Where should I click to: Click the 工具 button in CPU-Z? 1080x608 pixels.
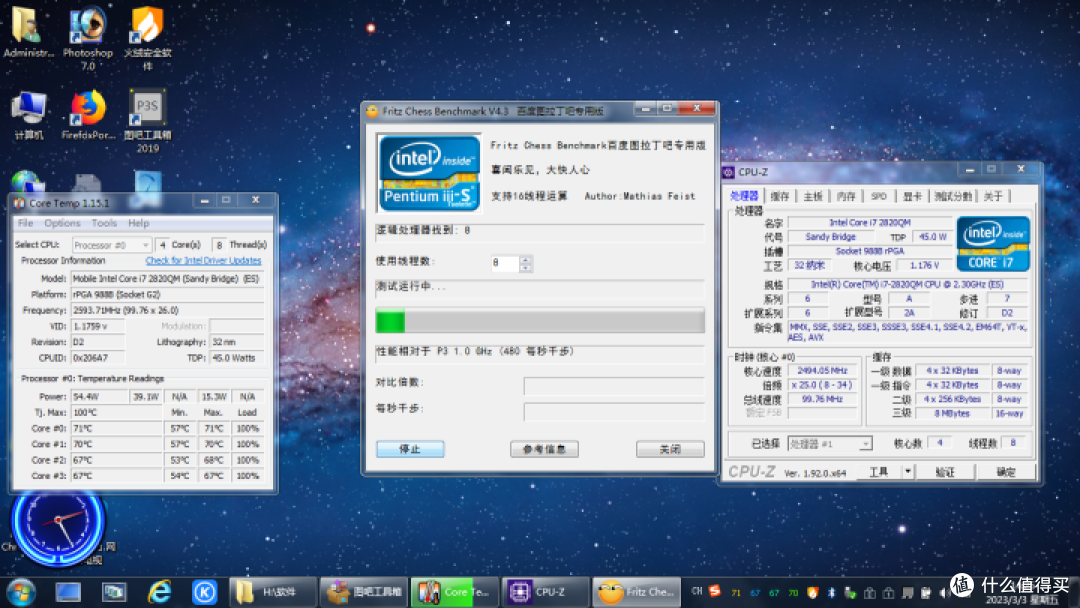[878, 472]
